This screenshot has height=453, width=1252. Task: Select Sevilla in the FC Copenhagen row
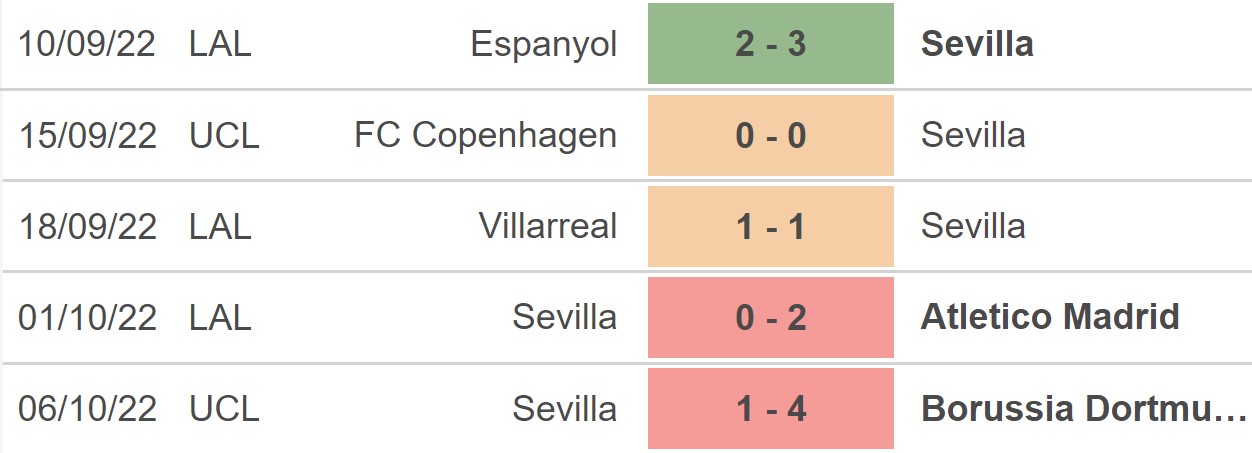tap(973, 135)
